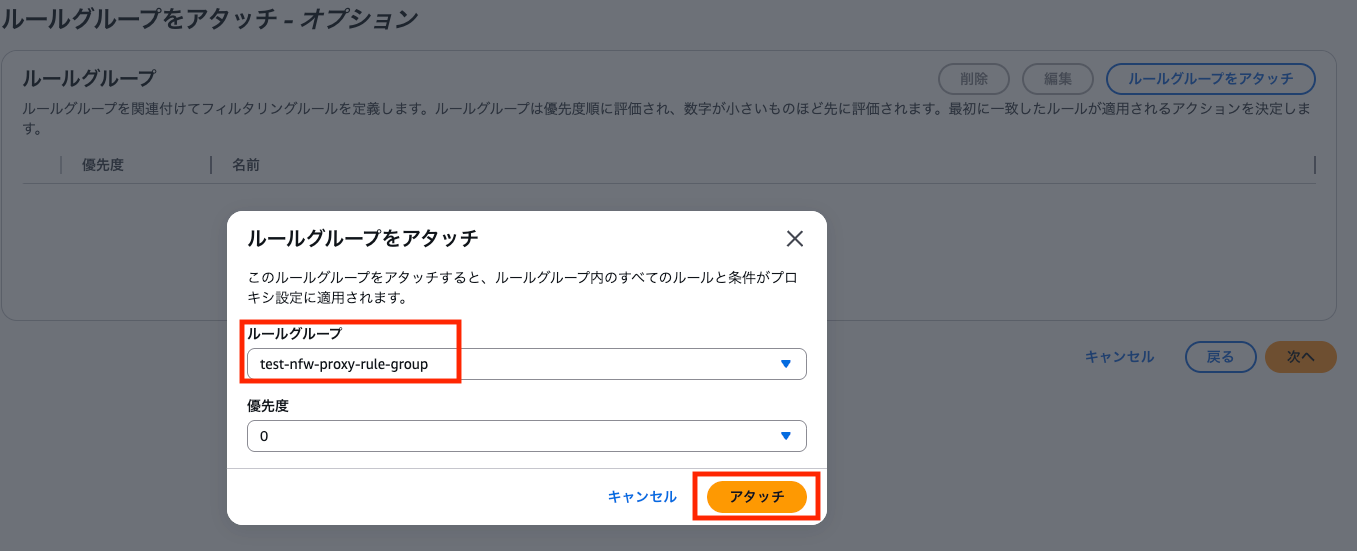Select the test-nfw-proxy-rule-group combo box text
The width and height of the screenshot is (1357, 551).
pyautogui.click(x=344, y=364)
